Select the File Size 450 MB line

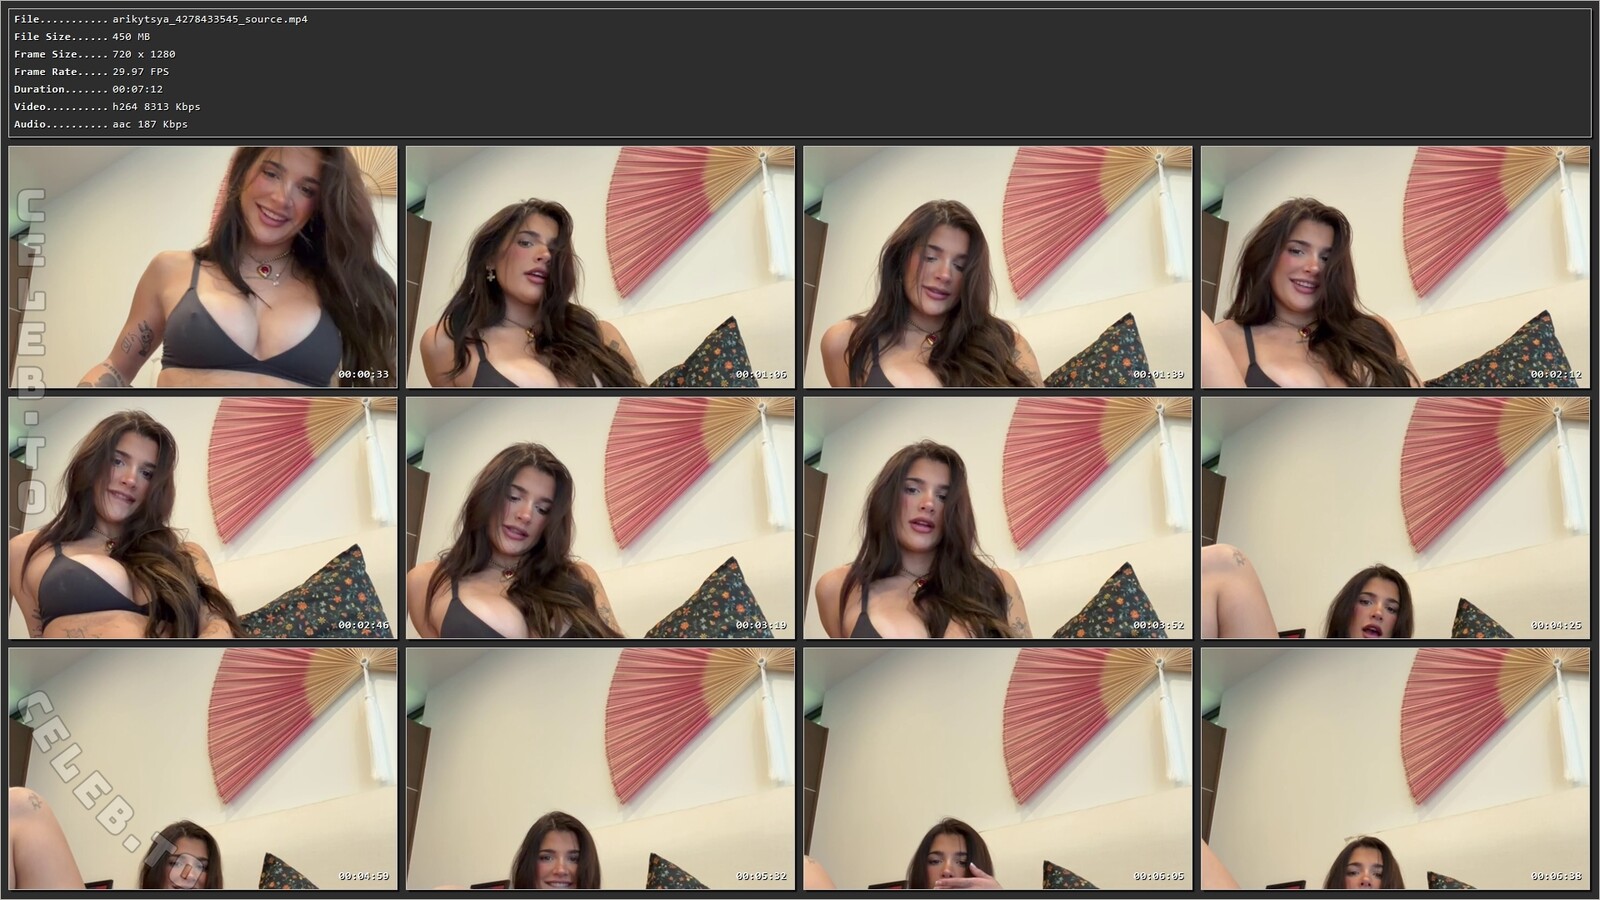click(x=131, y=37)
